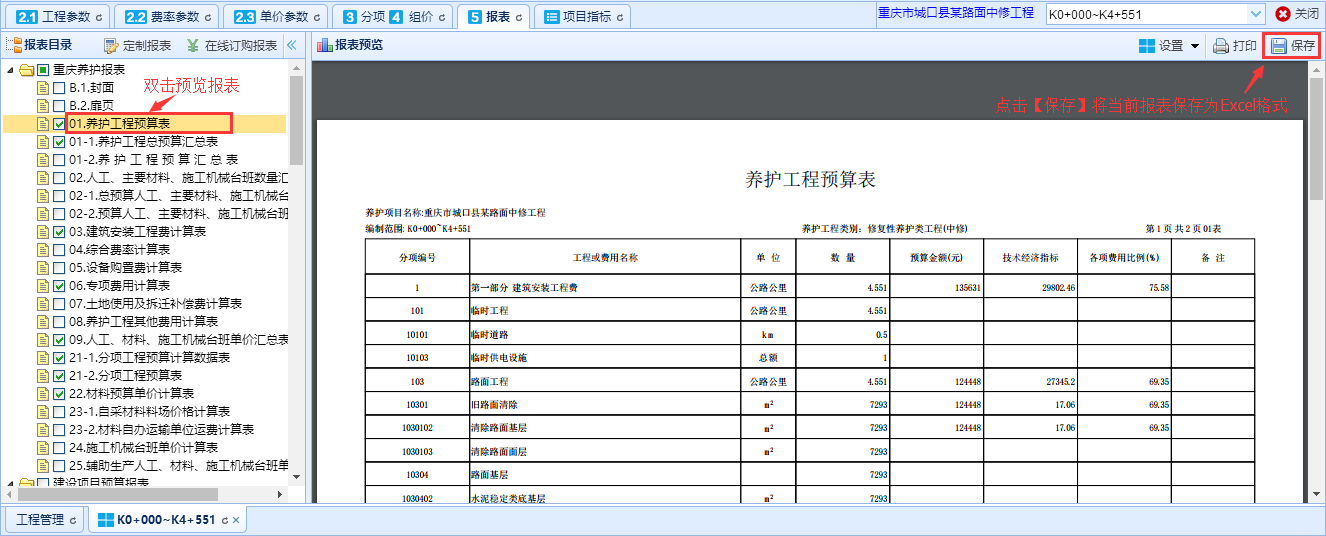
Task: Uncheck the 06.专项费用计算表 checkbox
Action: pos(59,286)
